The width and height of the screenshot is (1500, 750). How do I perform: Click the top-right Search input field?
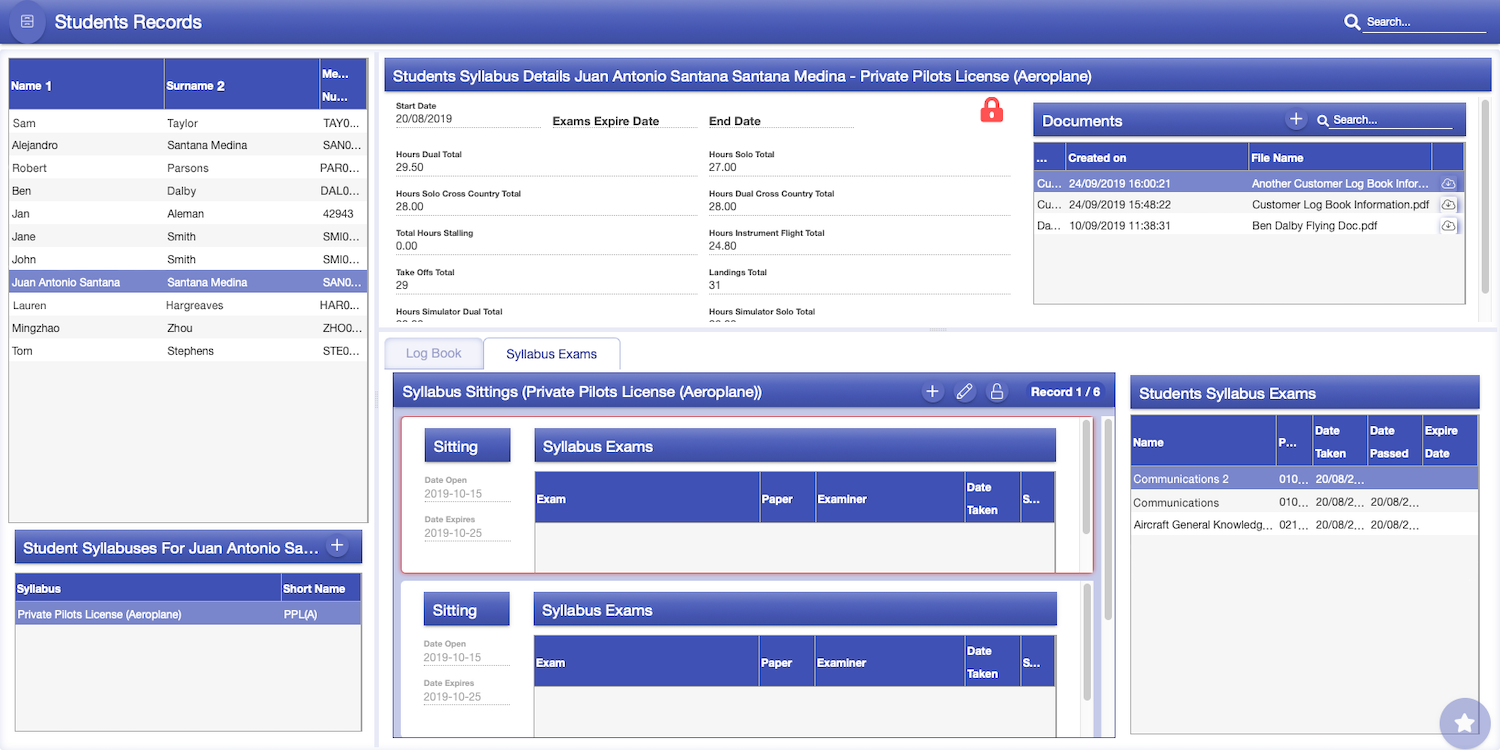pos(1423,21)
